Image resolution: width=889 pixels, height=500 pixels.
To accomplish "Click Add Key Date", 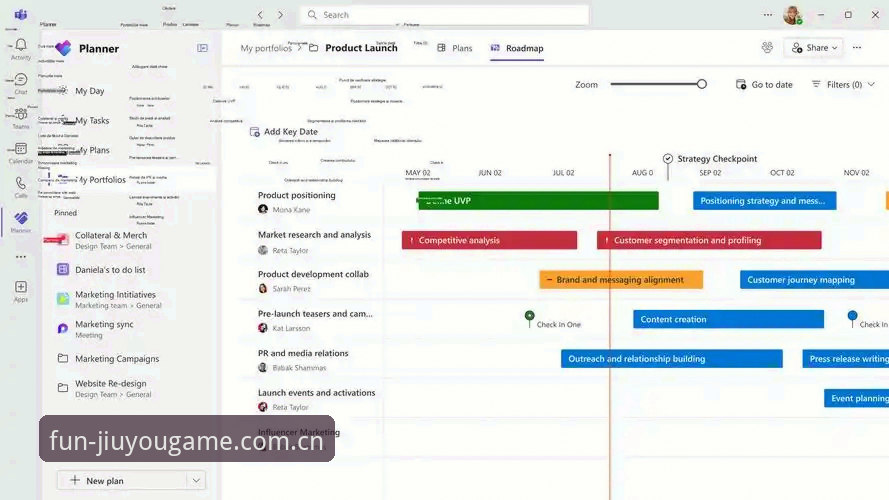I will pyautogui.click(x=283, y=132).
